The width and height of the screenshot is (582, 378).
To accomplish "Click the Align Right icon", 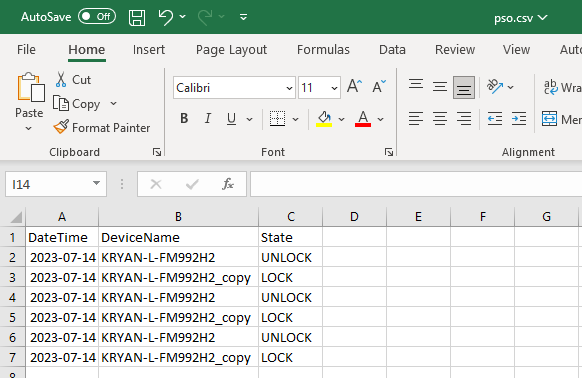I will point(464,119).
